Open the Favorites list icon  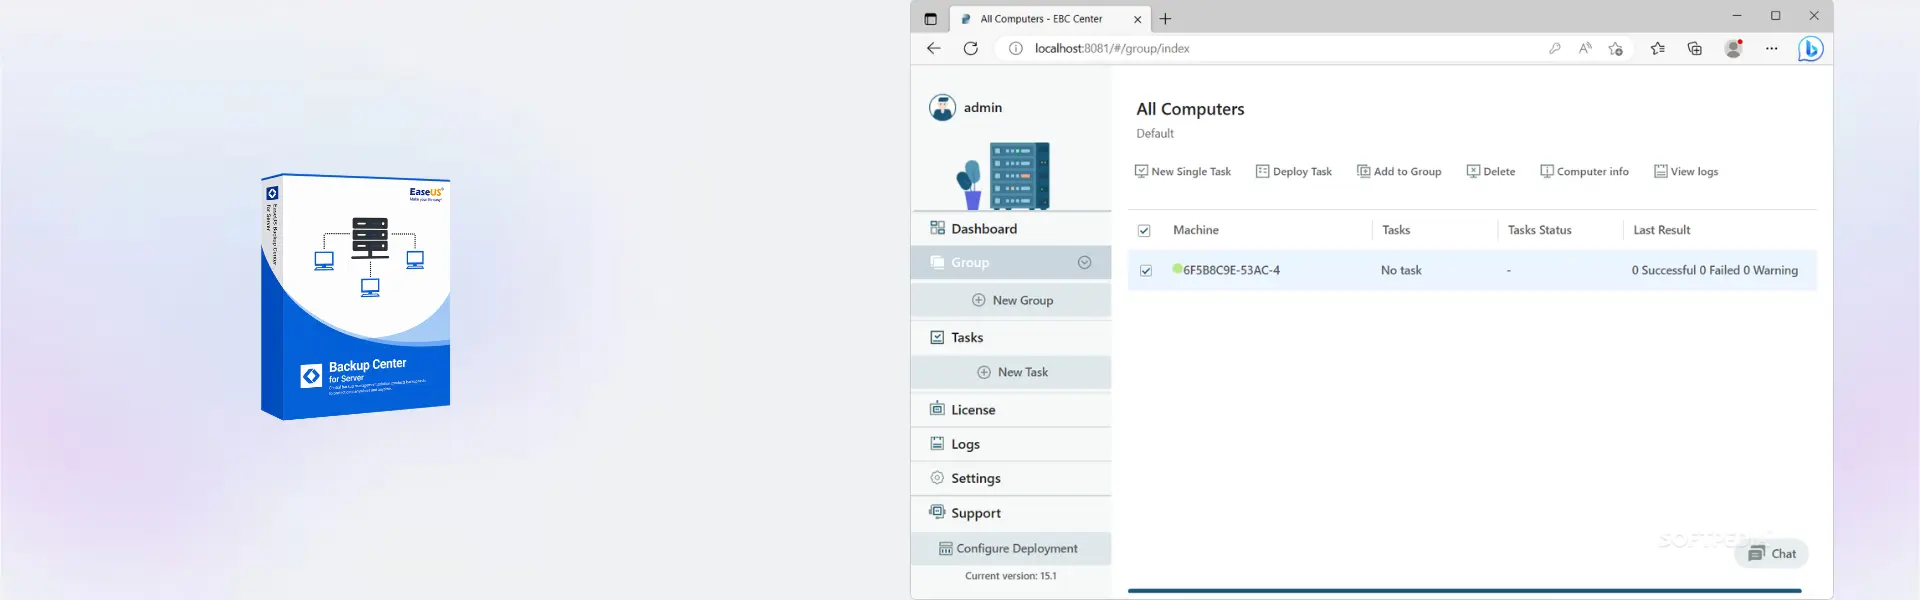[x=1658, y=48]
